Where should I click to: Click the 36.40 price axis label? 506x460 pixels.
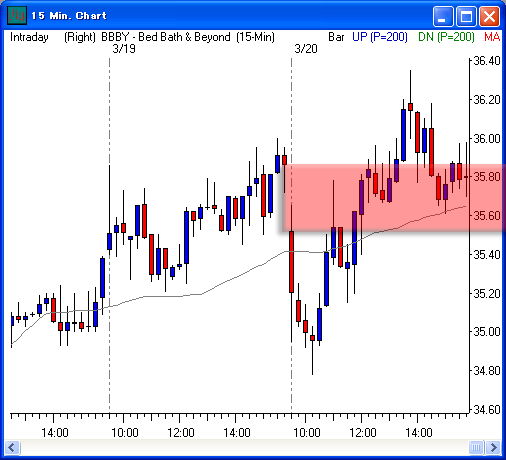487,61
